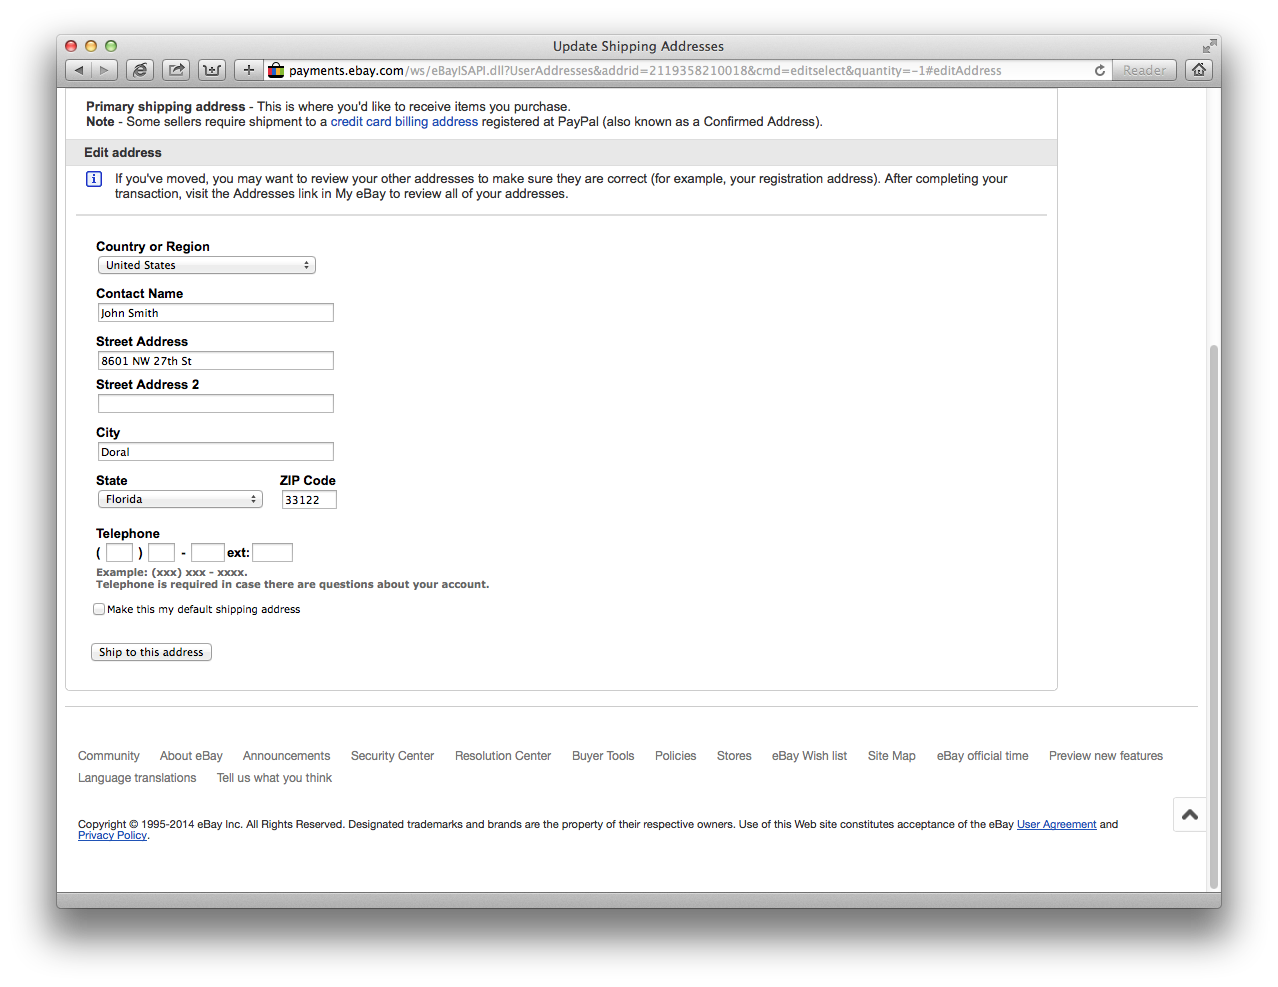Screen dimensions: 1278x987
Task: Click the telephone prefix box
Action: pos(162,553)
